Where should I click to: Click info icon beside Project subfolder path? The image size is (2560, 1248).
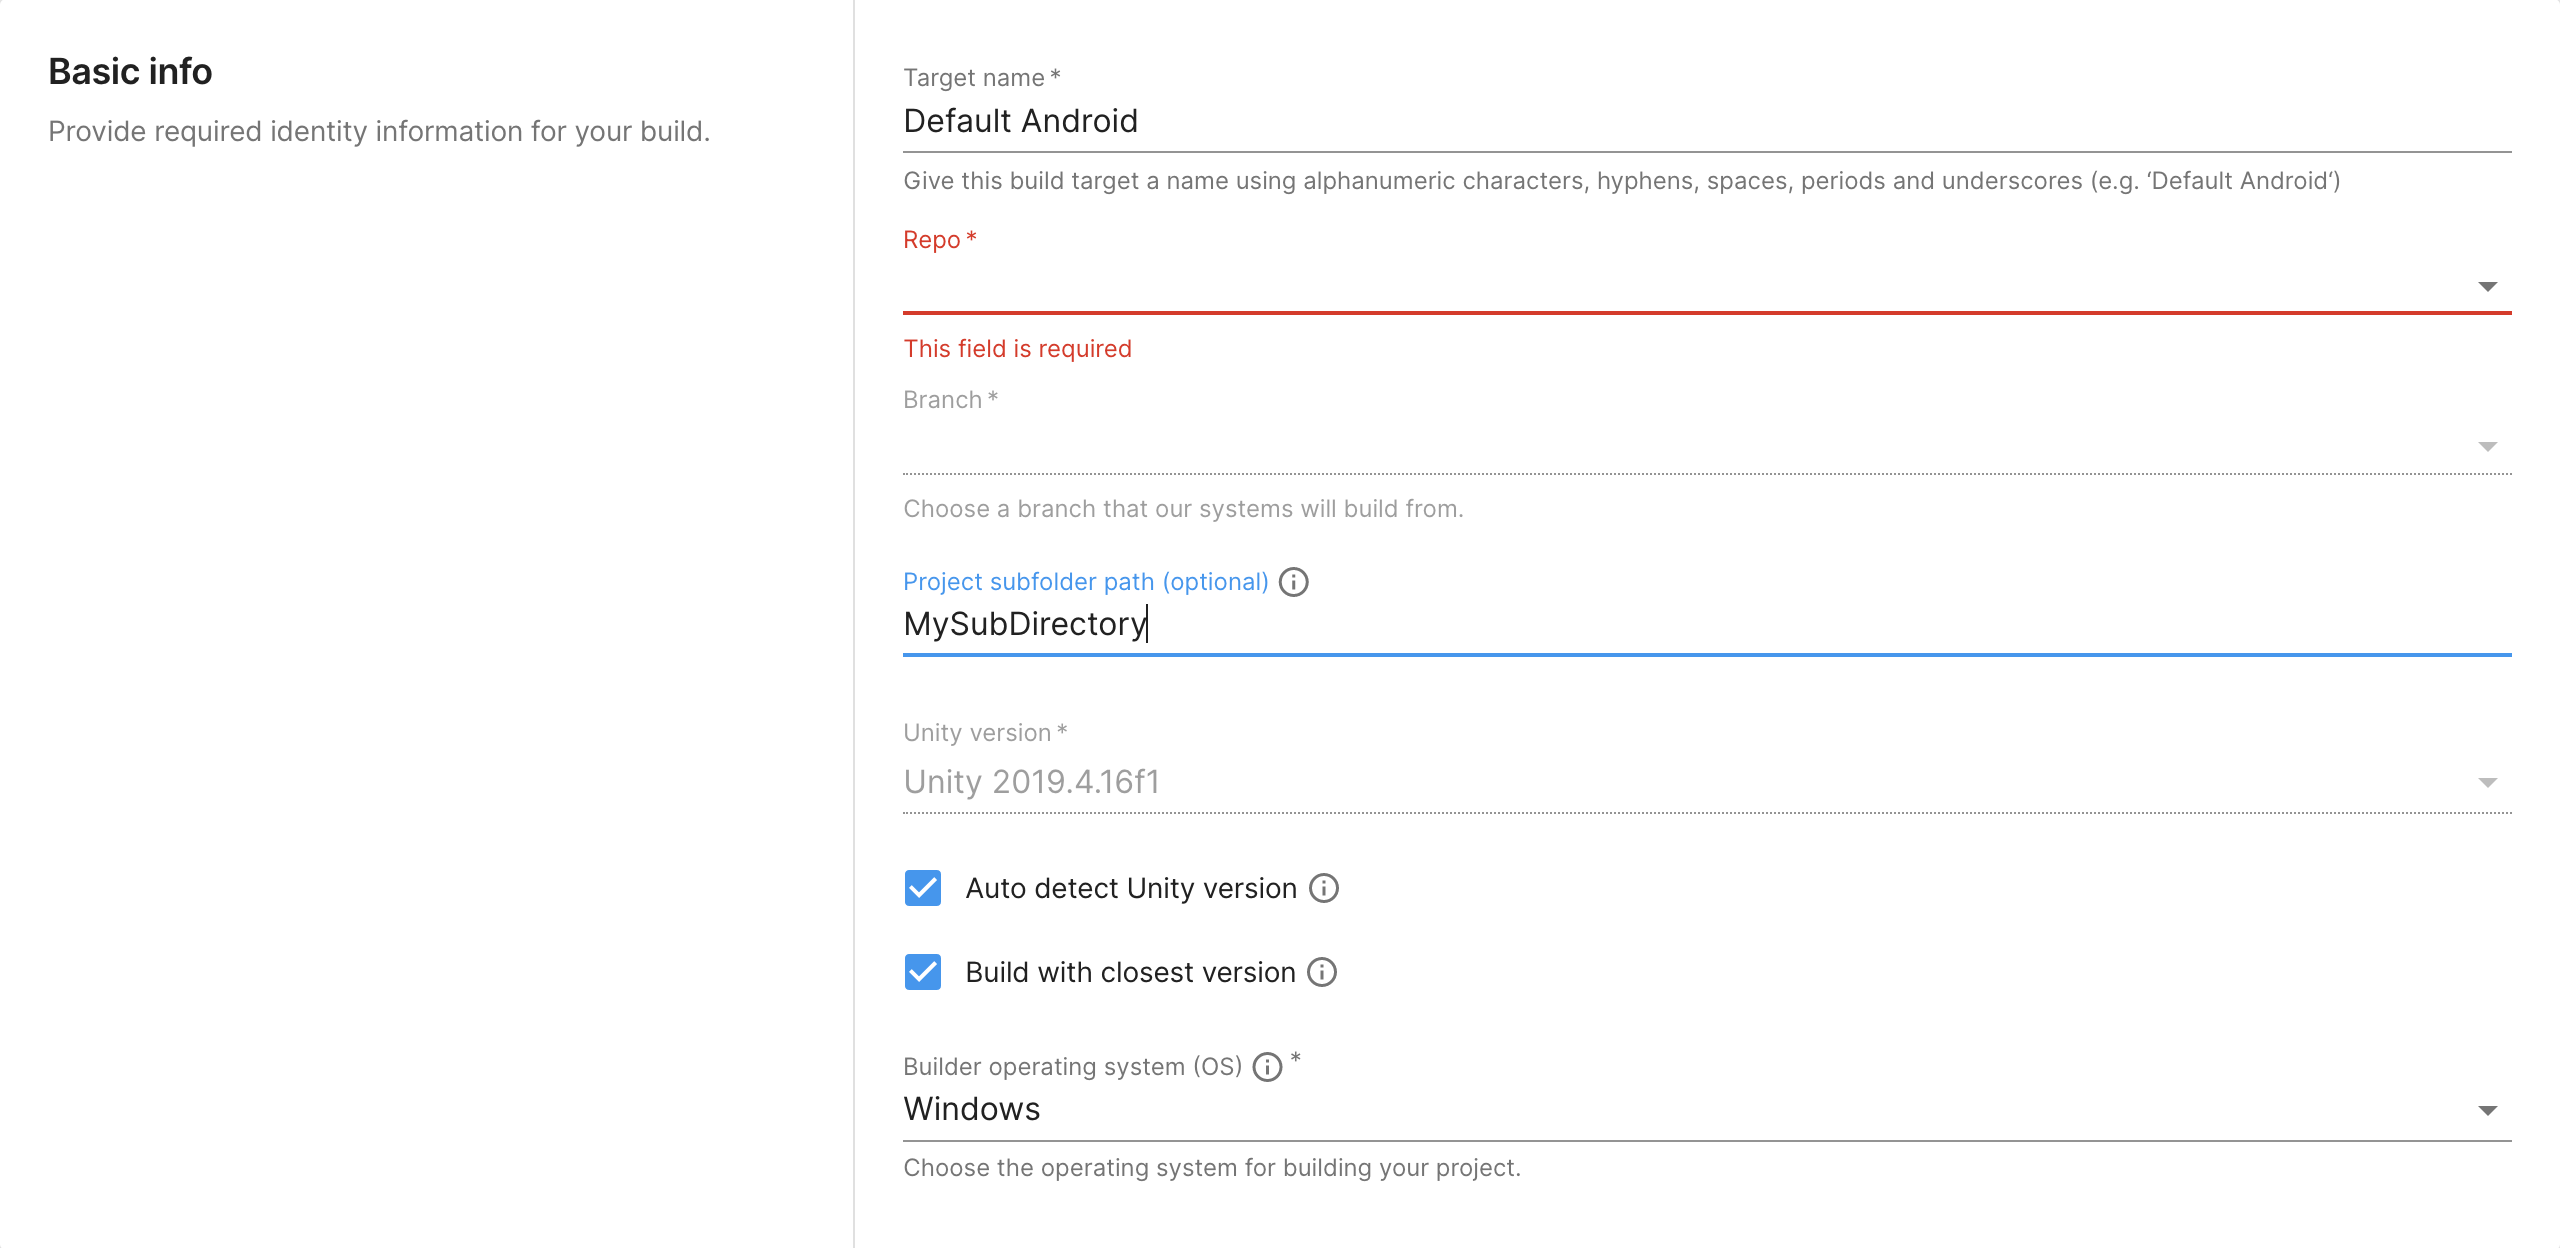(1293, 582)
